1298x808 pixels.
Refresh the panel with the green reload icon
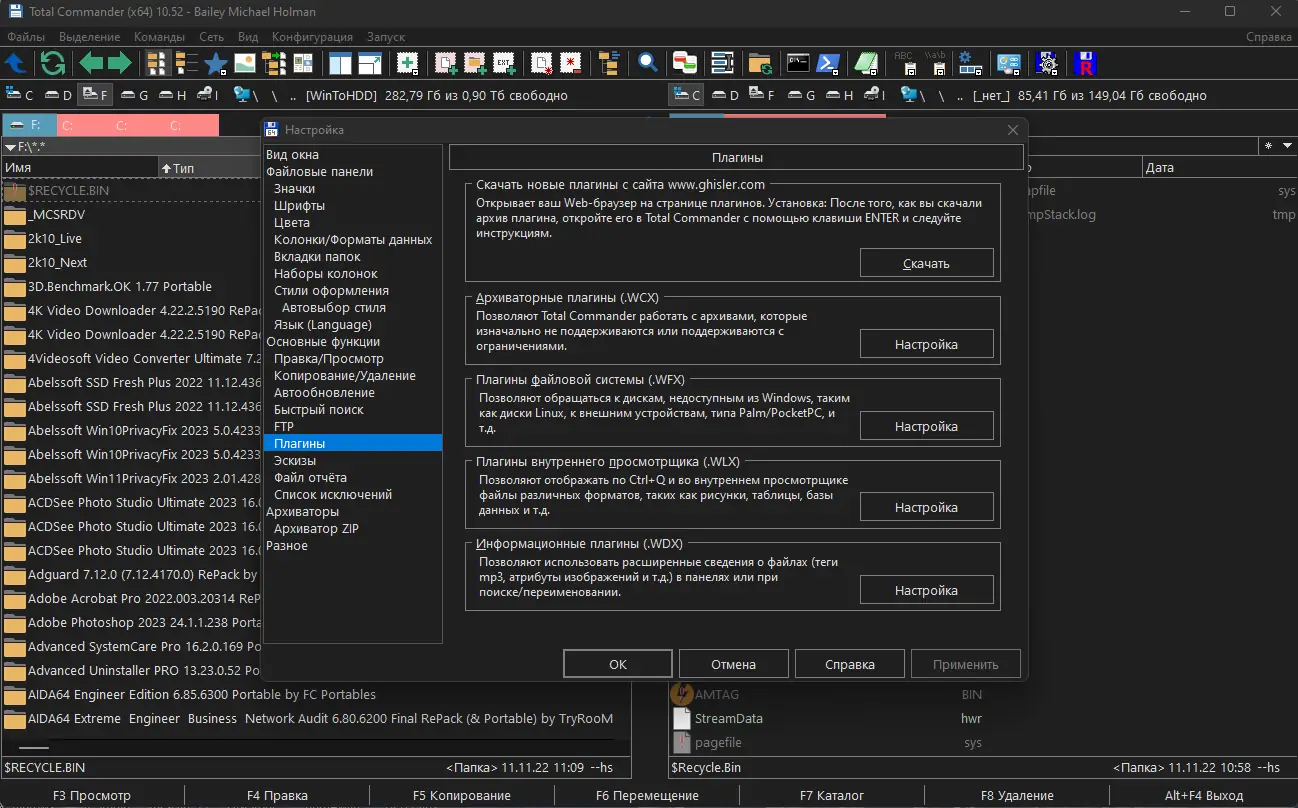(53, 63)
